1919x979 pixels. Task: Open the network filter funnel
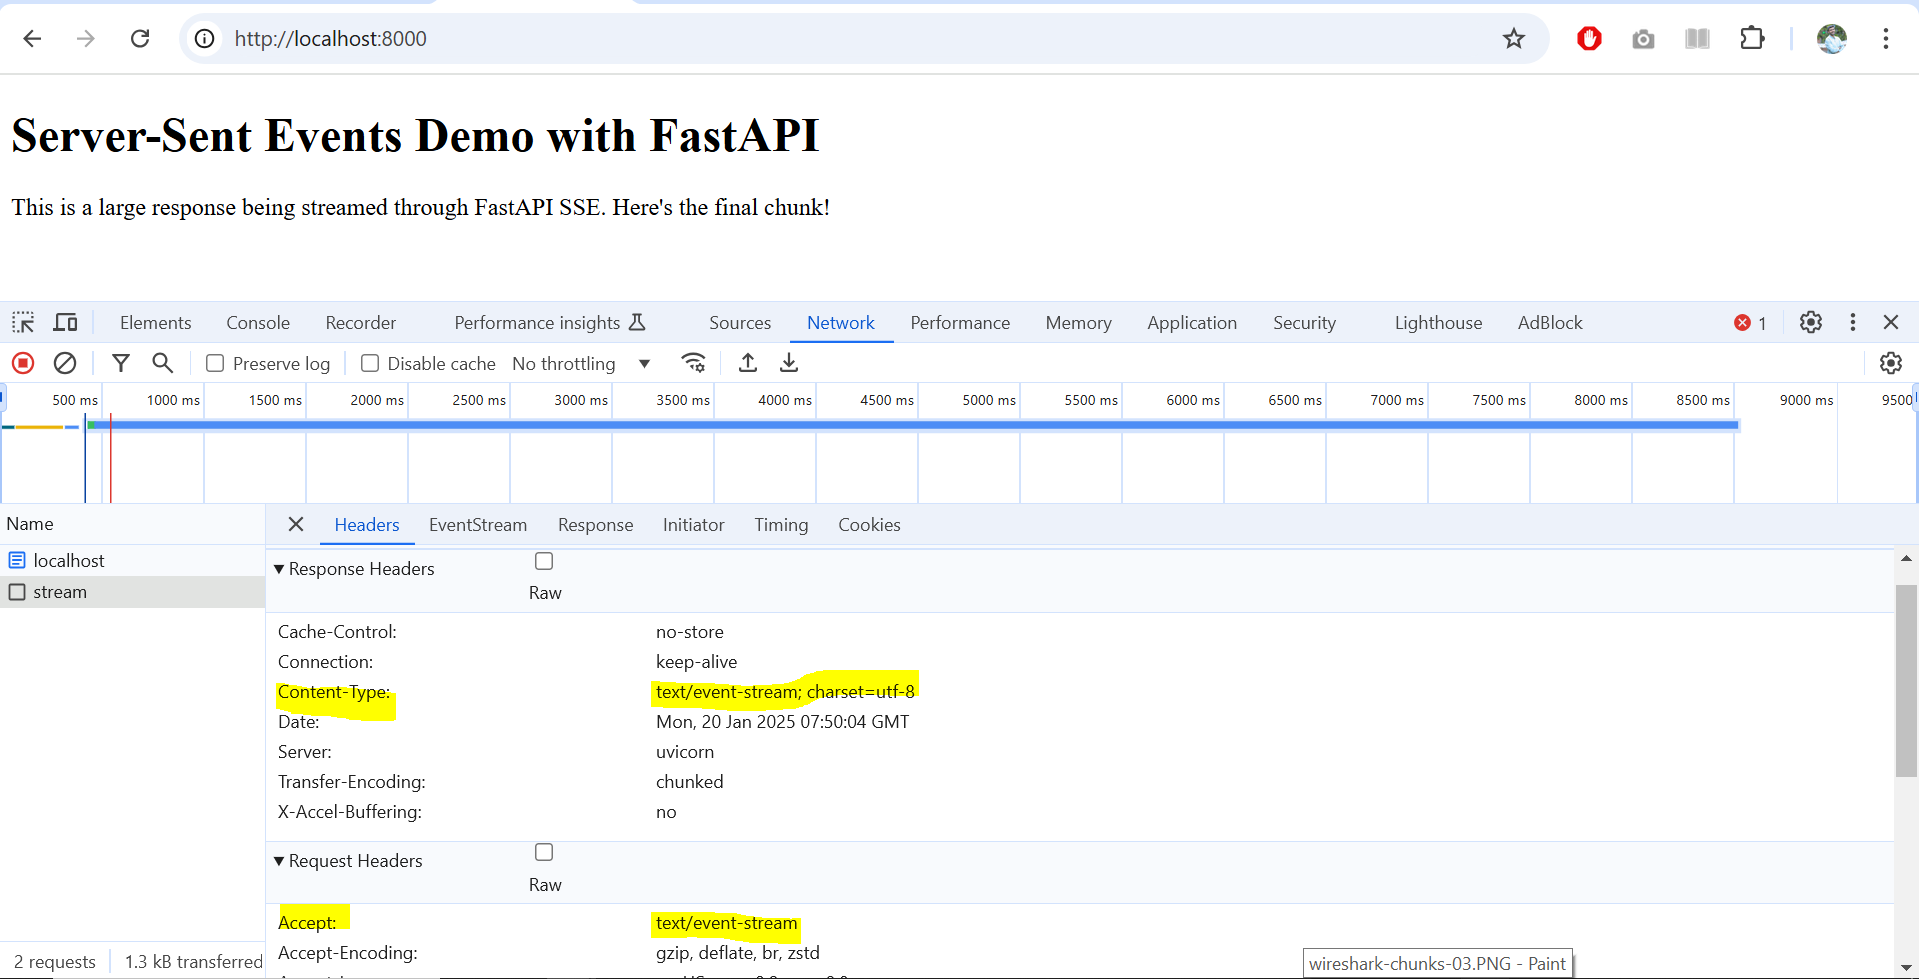pos(121,363)
